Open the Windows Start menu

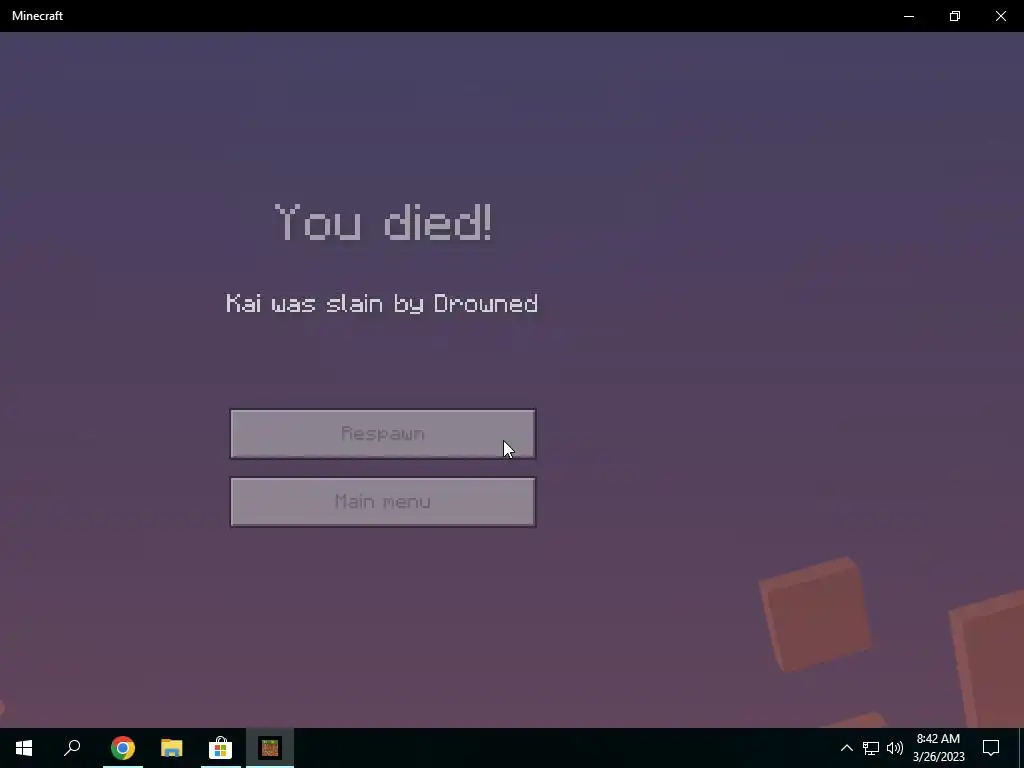[x=24, y=748]
